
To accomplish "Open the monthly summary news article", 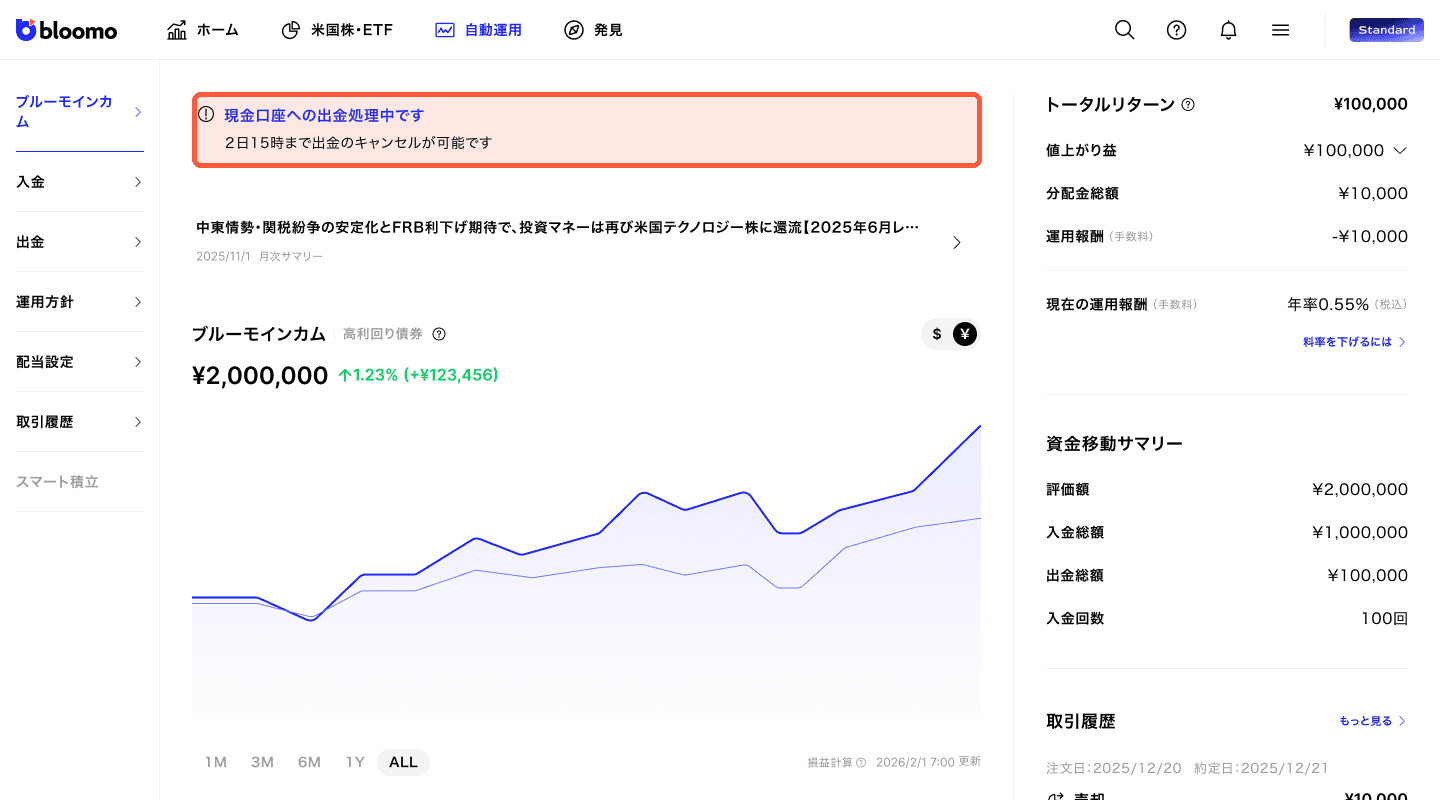I will tap(586, 241).
